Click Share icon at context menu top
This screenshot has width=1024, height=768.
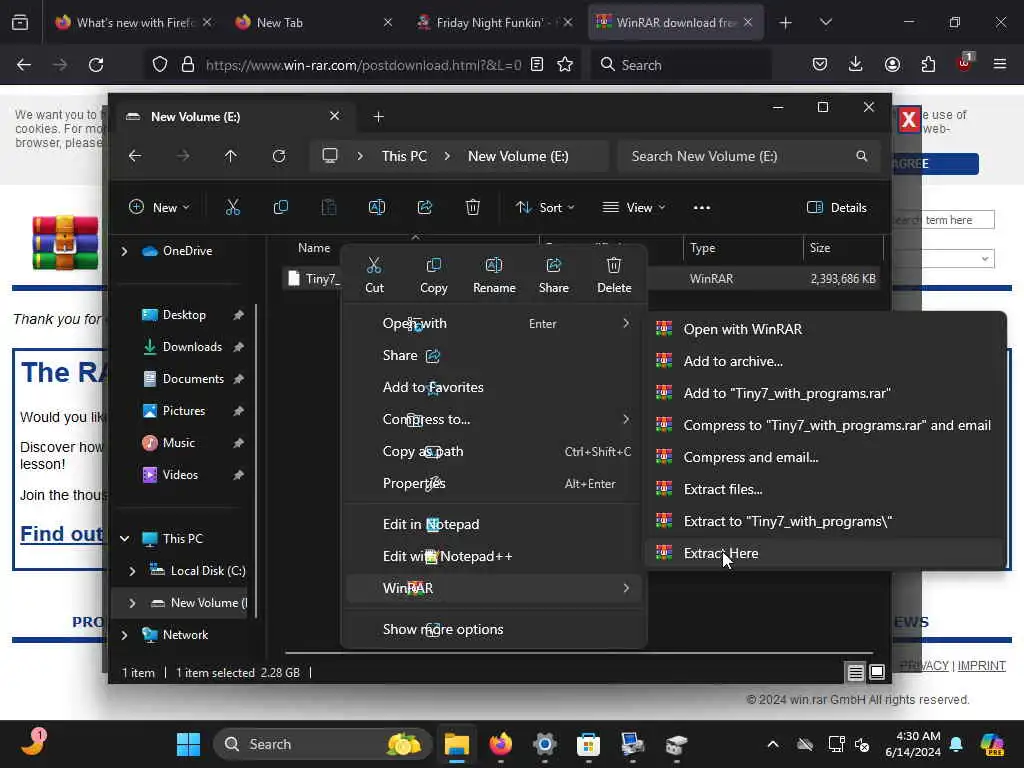click(x=554, y=275)
